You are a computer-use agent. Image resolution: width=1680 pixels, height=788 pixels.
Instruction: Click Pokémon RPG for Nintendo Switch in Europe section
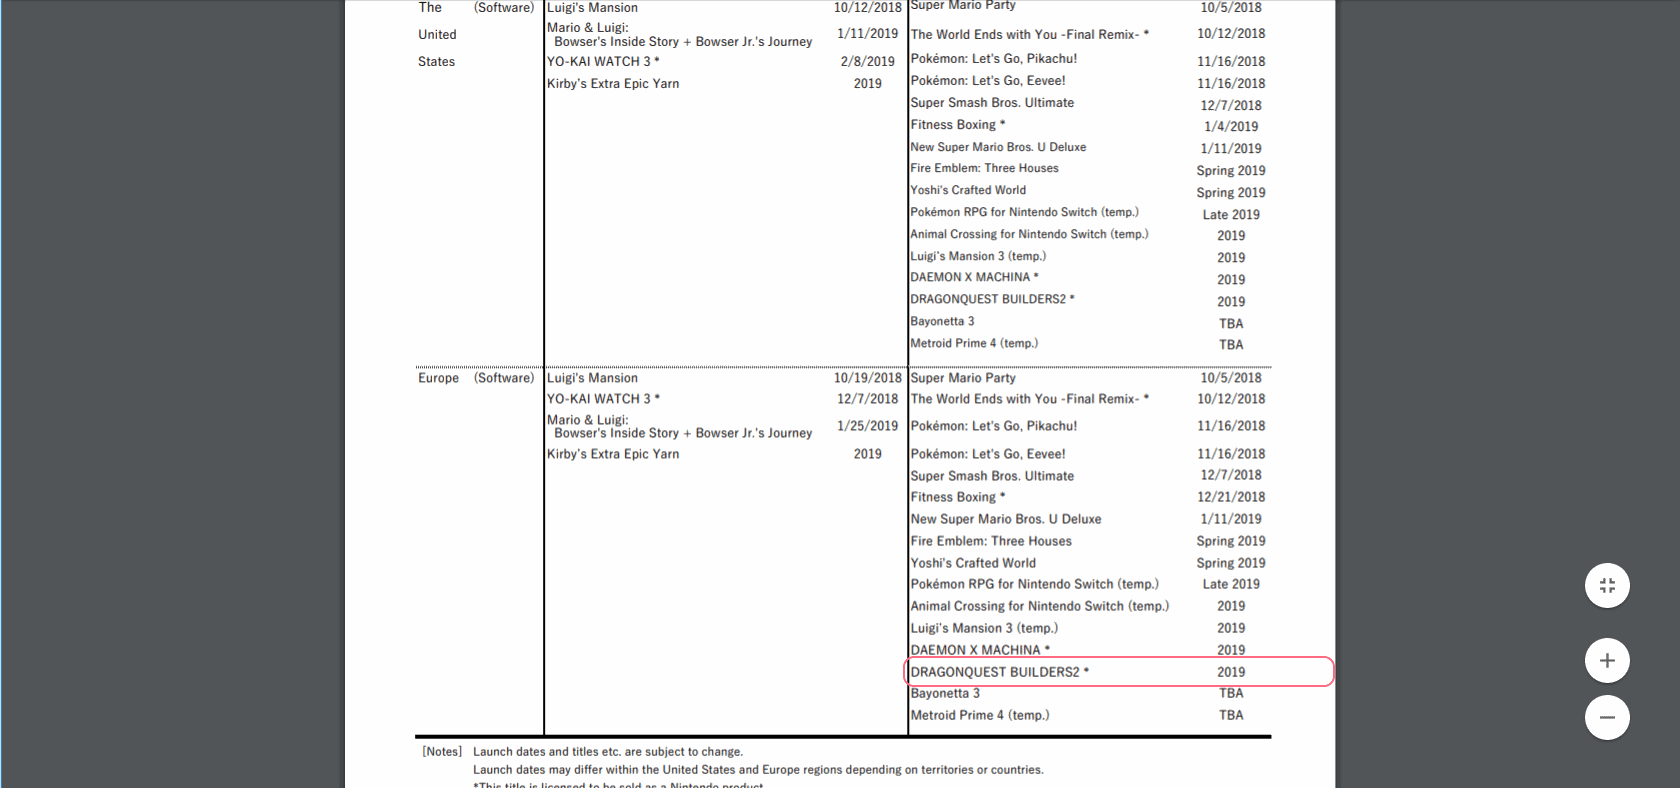[x=1034, y=585]
